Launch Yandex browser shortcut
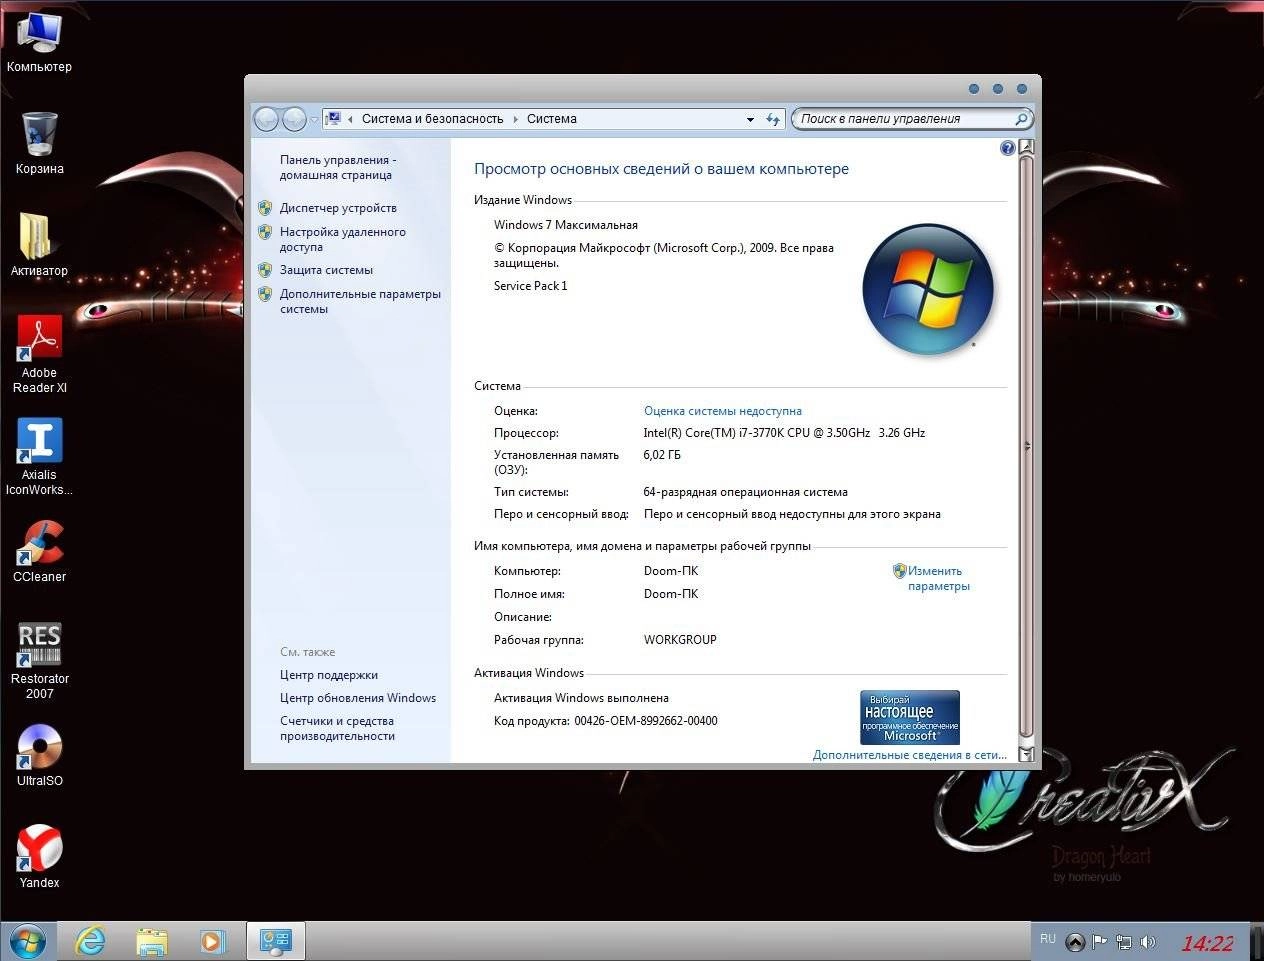 tap(39, 857)
